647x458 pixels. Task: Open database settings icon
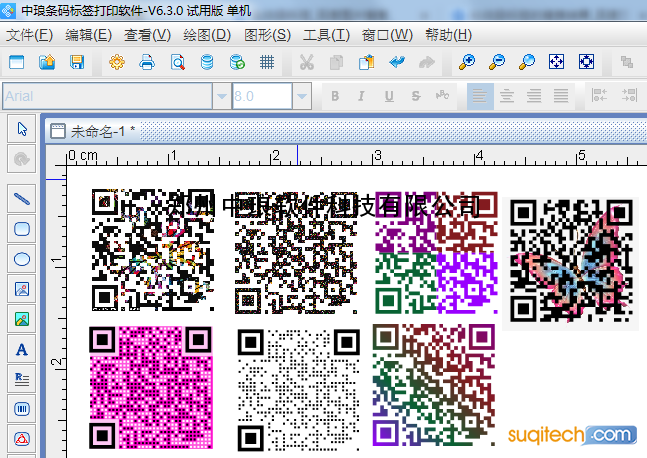coord(207,62)
